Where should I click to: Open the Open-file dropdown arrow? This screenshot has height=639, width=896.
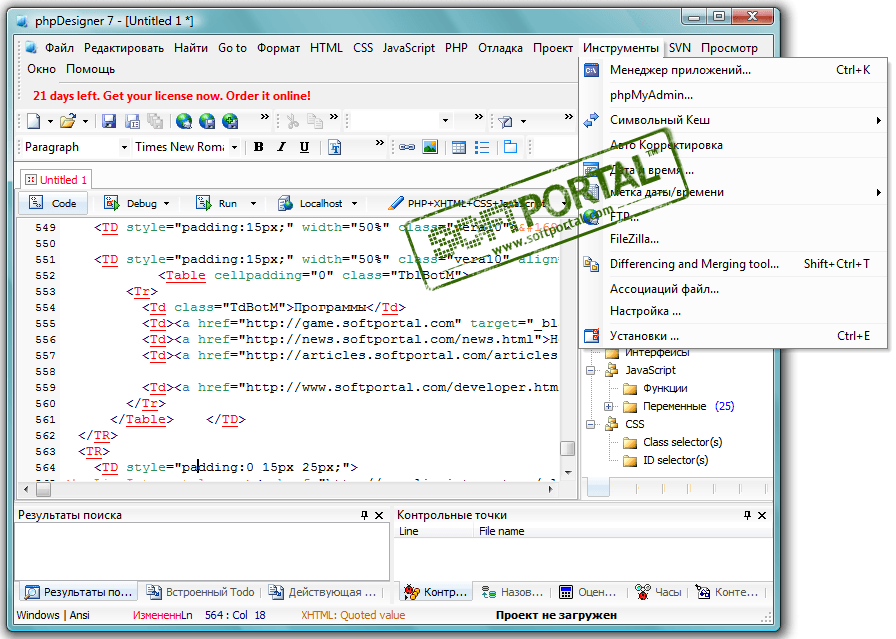[85, 121]
